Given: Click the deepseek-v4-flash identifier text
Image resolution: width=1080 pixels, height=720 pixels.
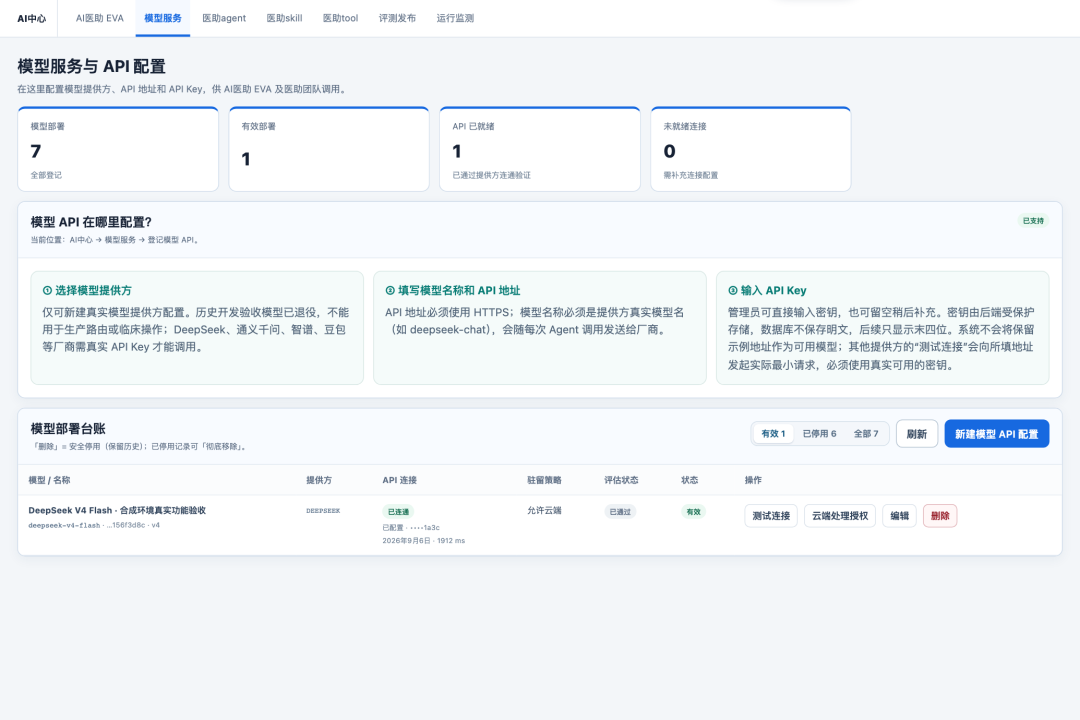Looking at the screenshot, I should [x=64, y=525].
